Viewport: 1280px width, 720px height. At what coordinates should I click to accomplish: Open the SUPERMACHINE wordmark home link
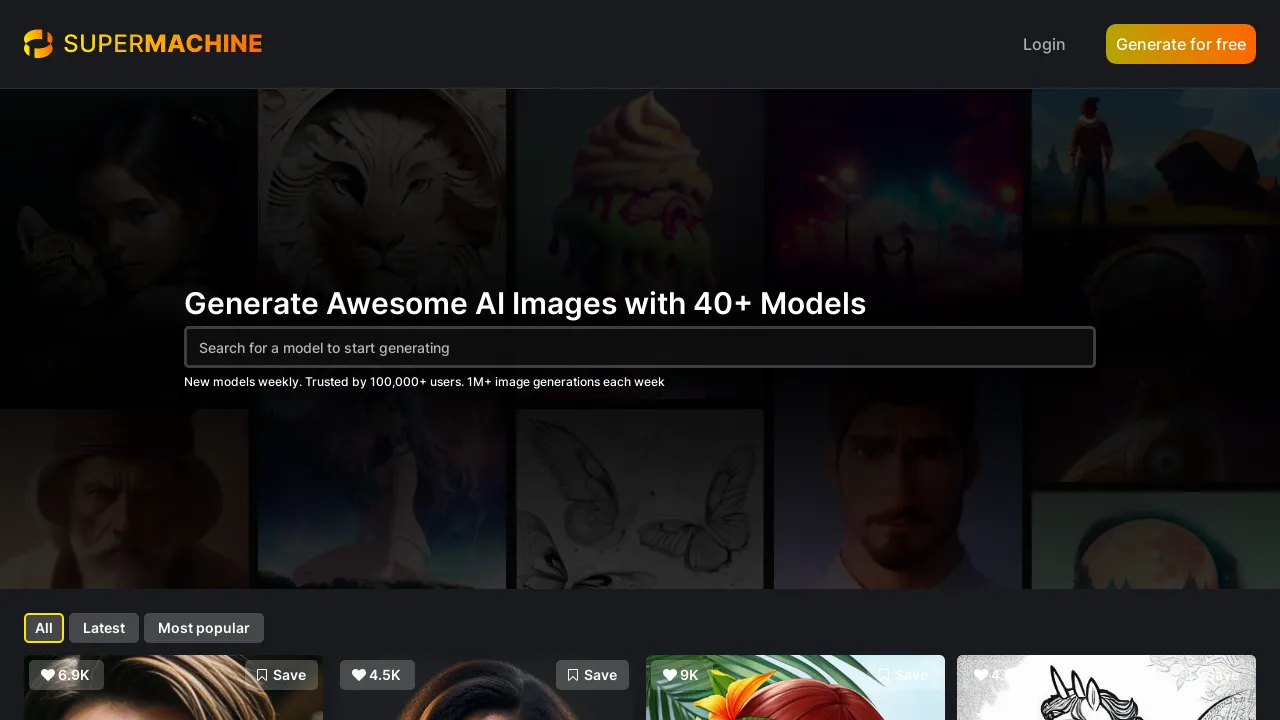point(163,44)
